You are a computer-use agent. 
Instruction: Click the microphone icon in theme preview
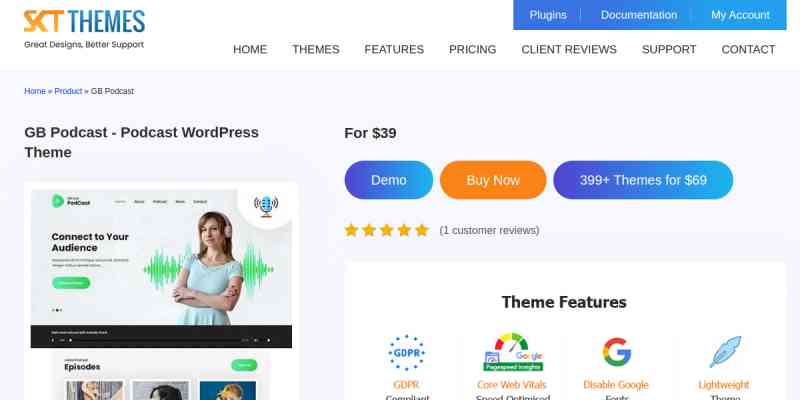pyautogui.click(x=266, y=206)
